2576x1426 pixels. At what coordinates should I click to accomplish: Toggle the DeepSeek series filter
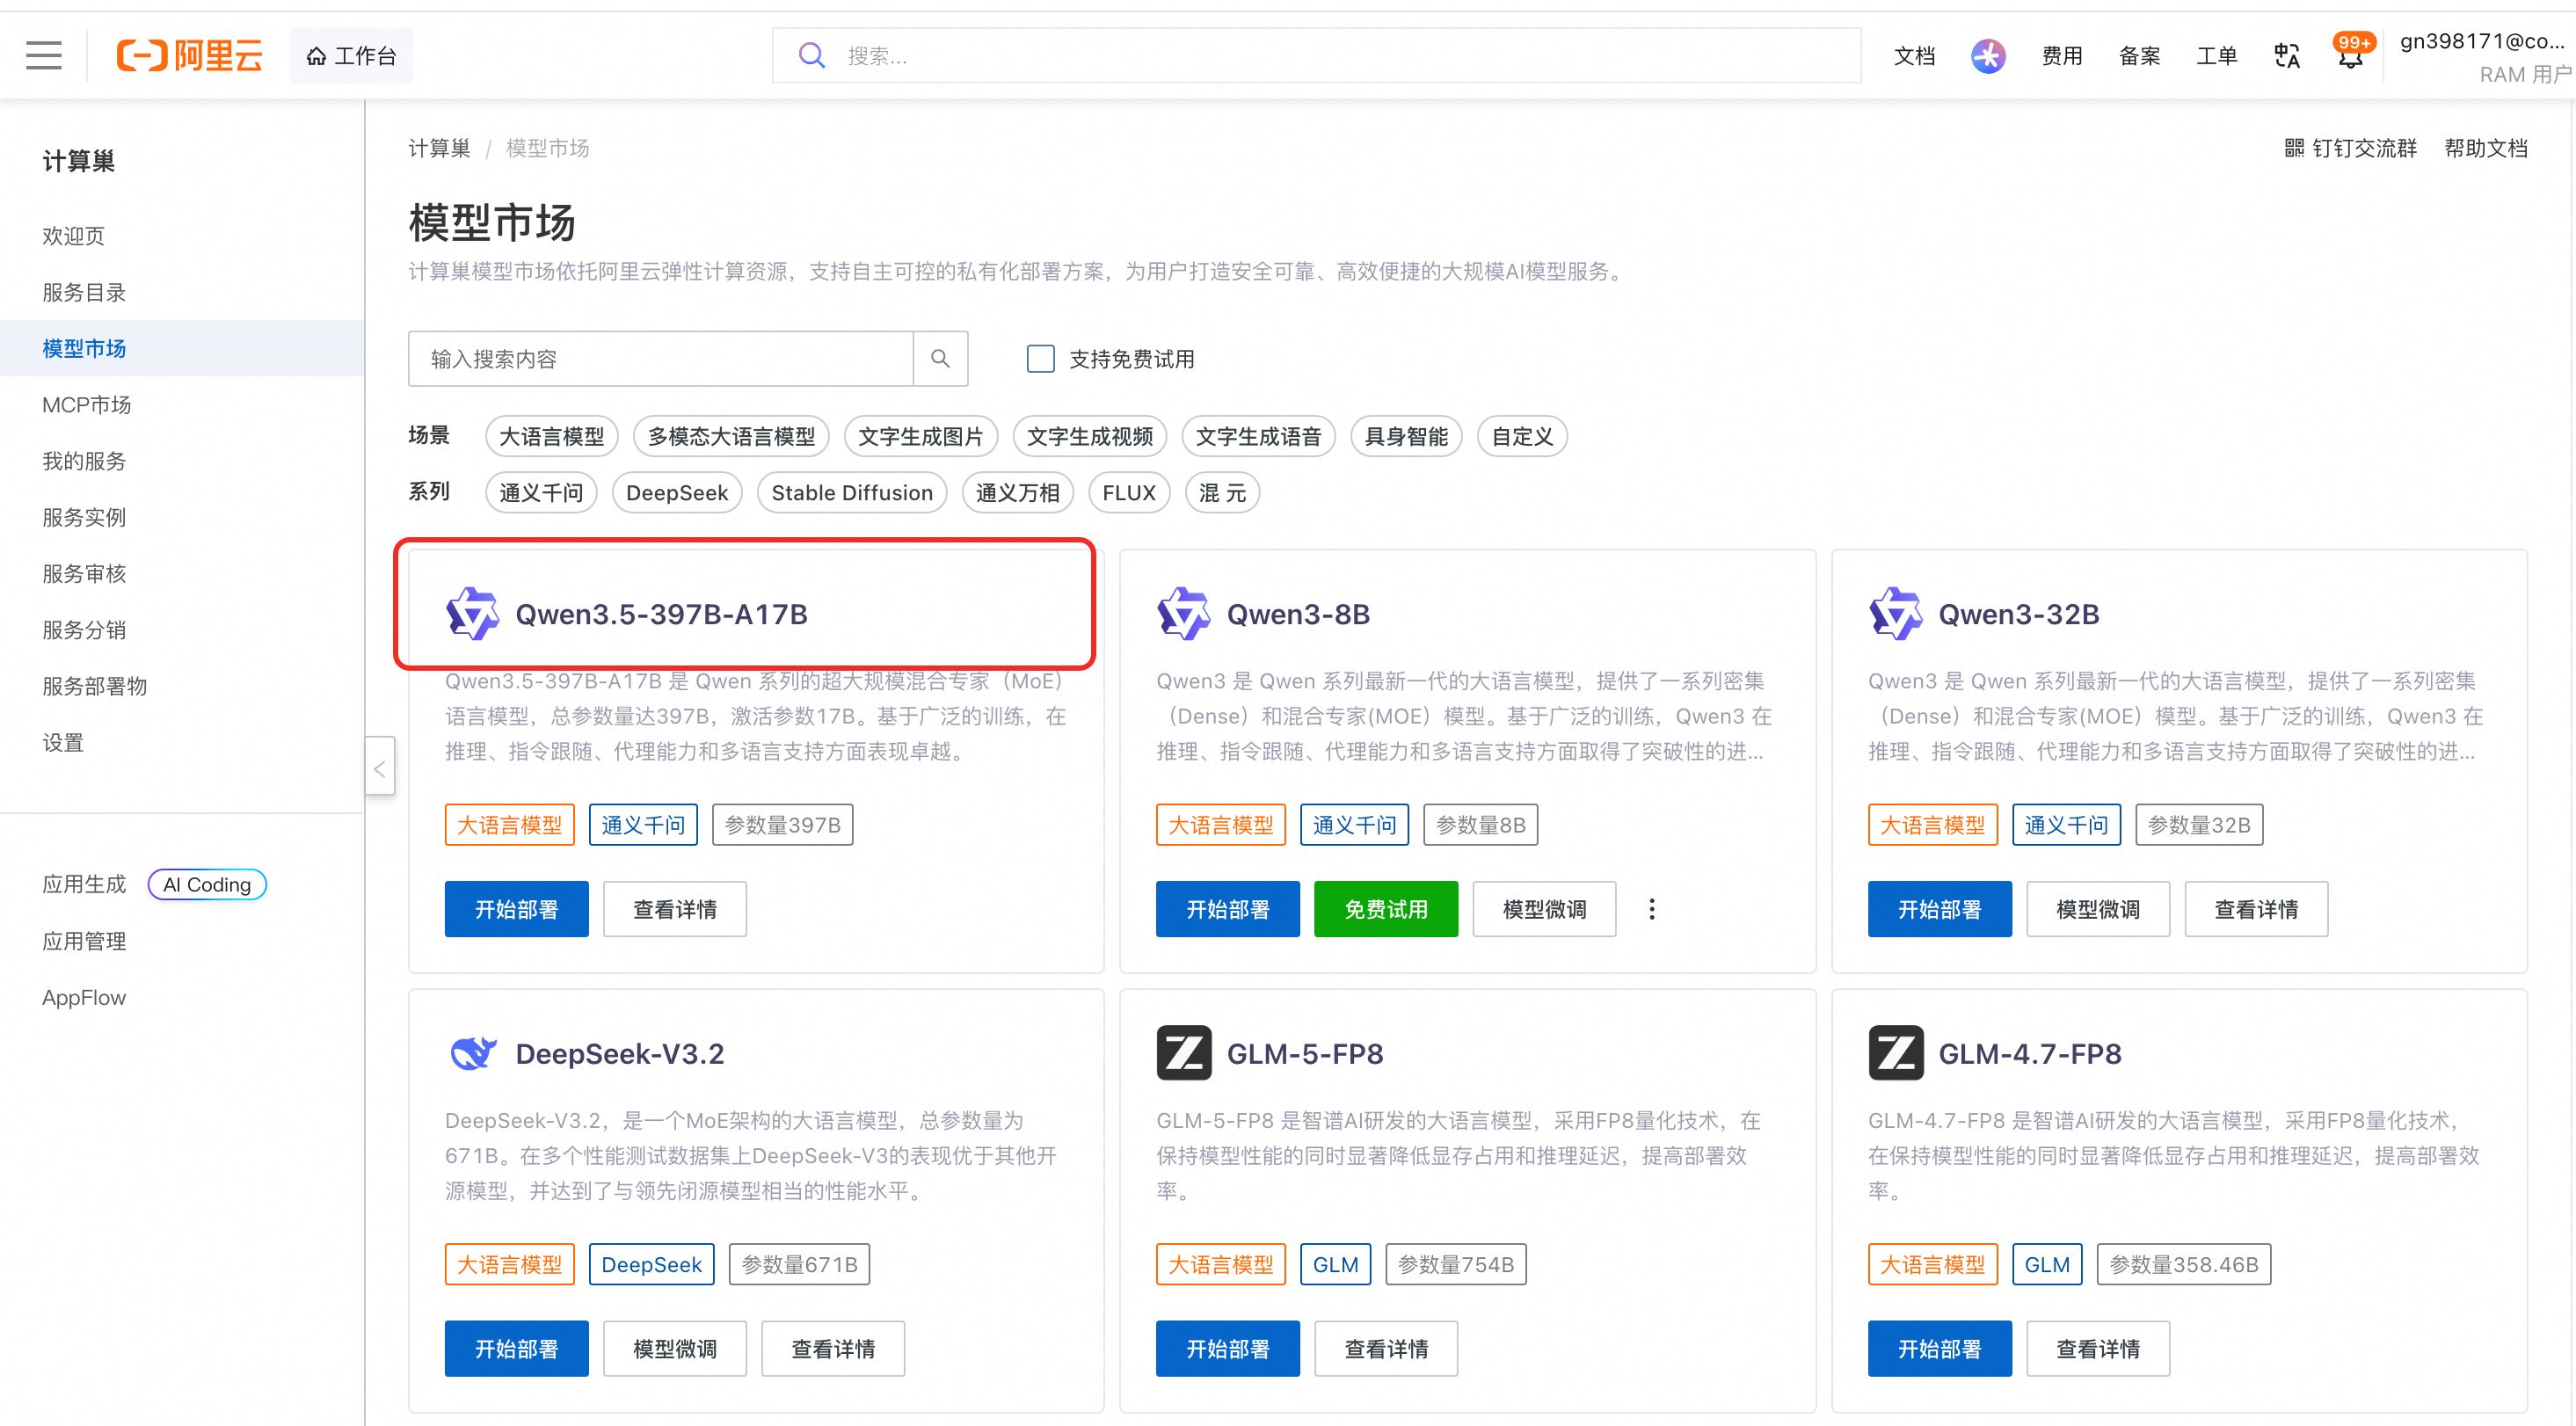coord(676,493)
